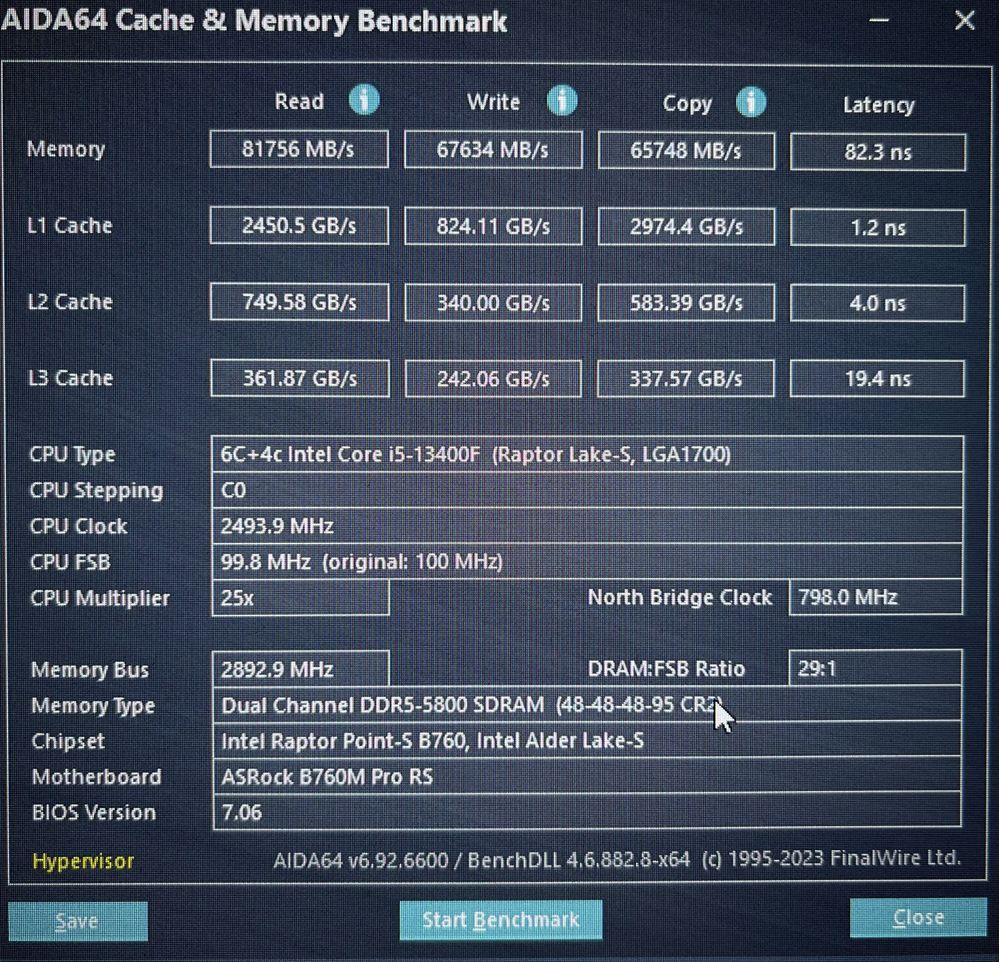Image resolution: width=999 pixels, height=962 pixels.
Task: Select the L1 Cache Read value 2450.5 GB/s
Action: (299, 226)
